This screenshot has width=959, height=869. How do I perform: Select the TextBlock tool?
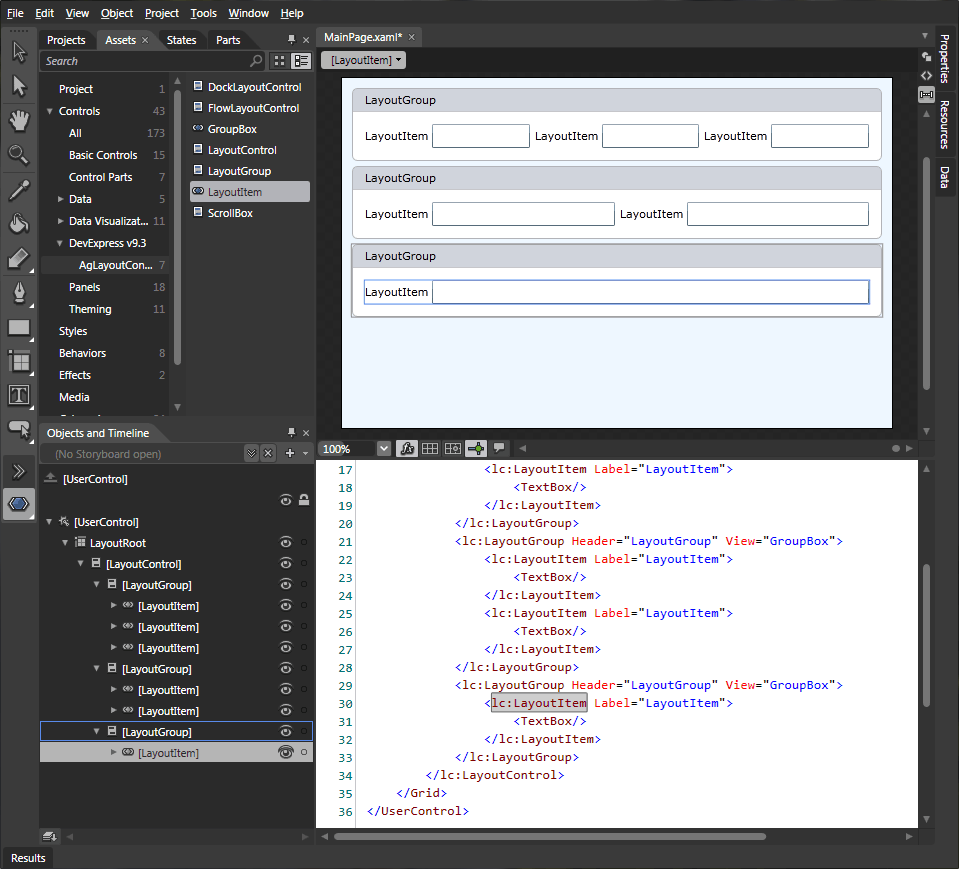(19, 395)
